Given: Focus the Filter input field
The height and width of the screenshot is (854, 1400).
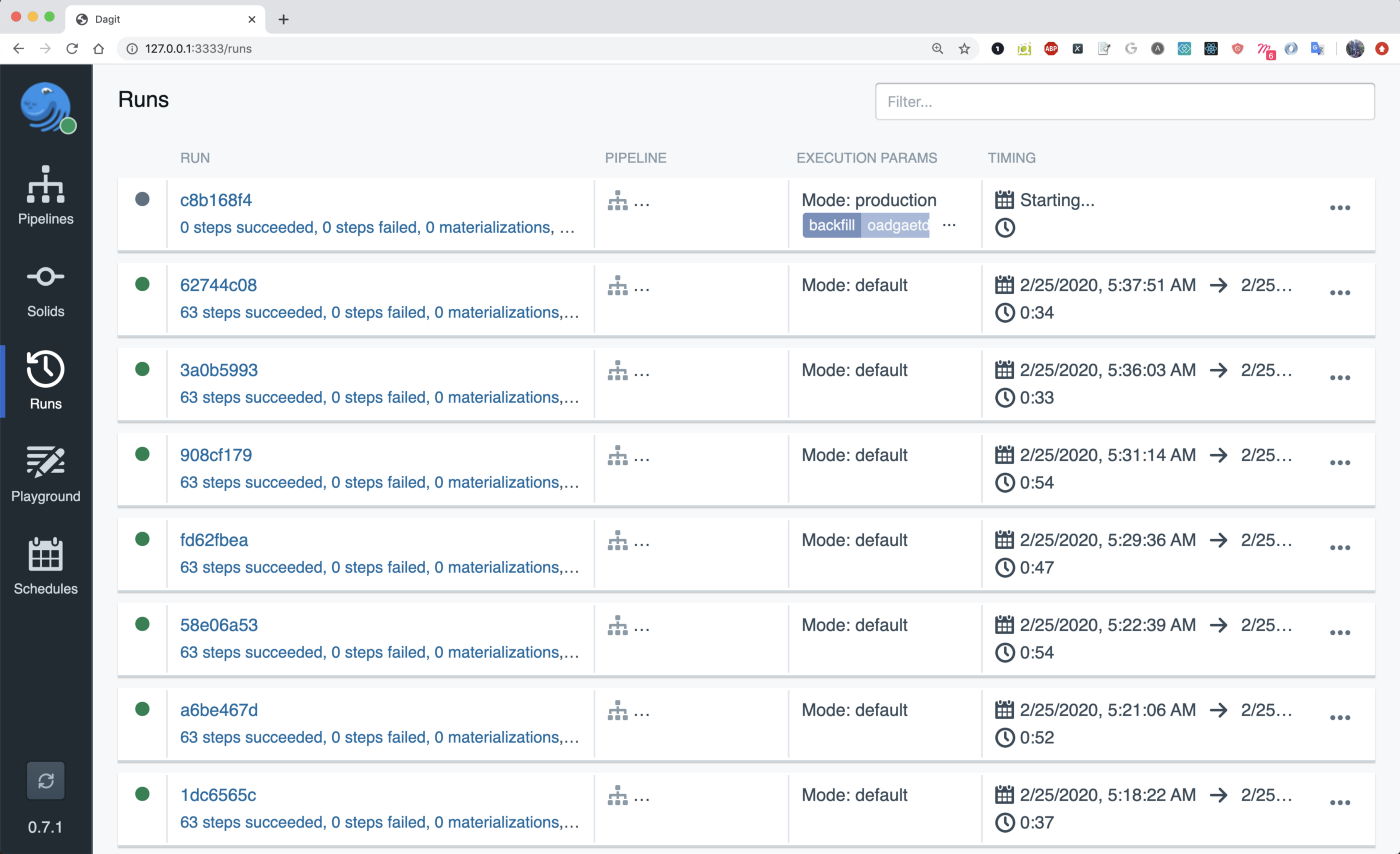Looking at the screenshot, I should pyautogui.click(x=1125, y=102).
